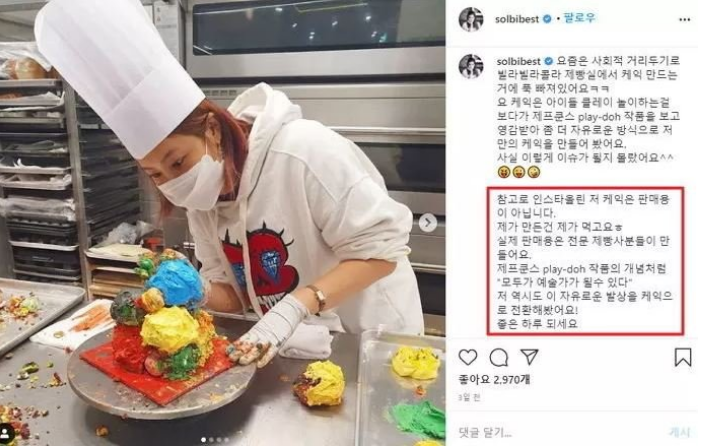705x447 pixels.
Task: Like the post with heart icon
Action: [x=468, y=357]
